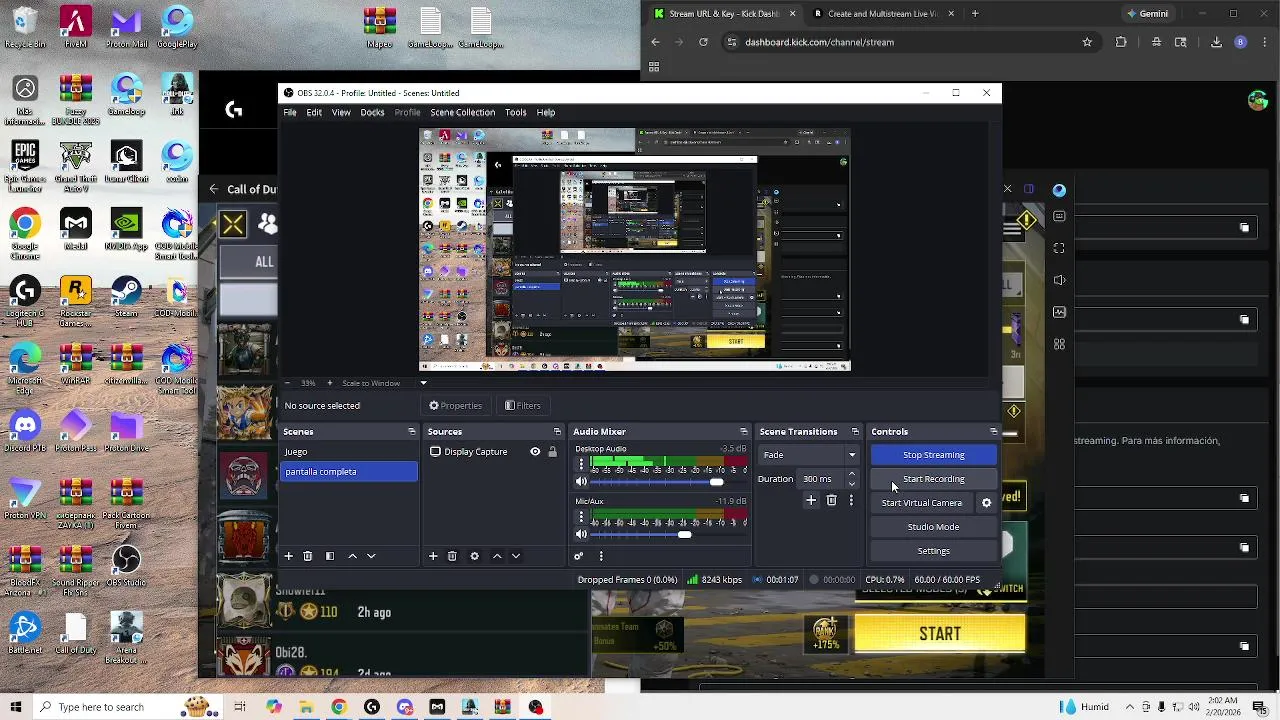The width and height of the screenshot is (1280, 720).
Task: Open OBS Settings button in Controls
Action: [x=933, y=551]
